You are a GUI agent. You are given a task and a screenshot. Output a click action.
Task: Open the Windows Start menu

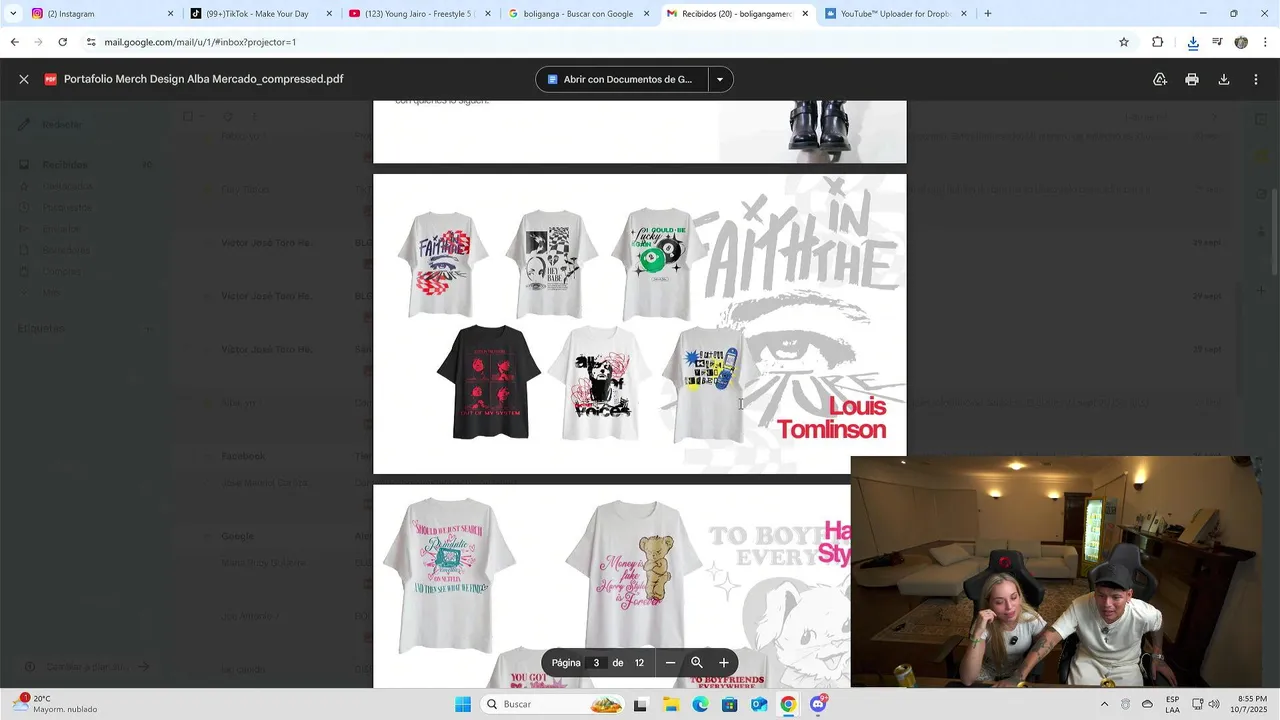pyautogui.click(x=463, y=704)
